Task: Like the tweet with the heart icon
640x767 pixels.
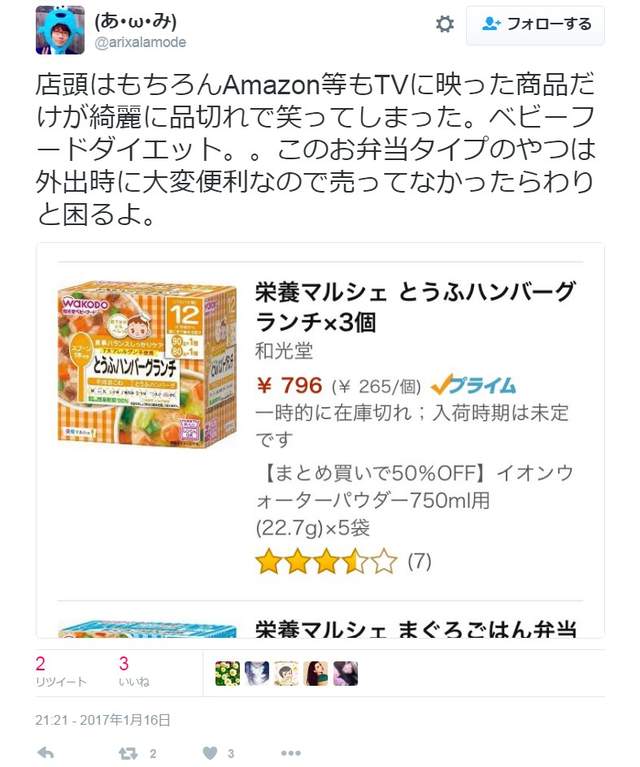Action: pos(210,753)
